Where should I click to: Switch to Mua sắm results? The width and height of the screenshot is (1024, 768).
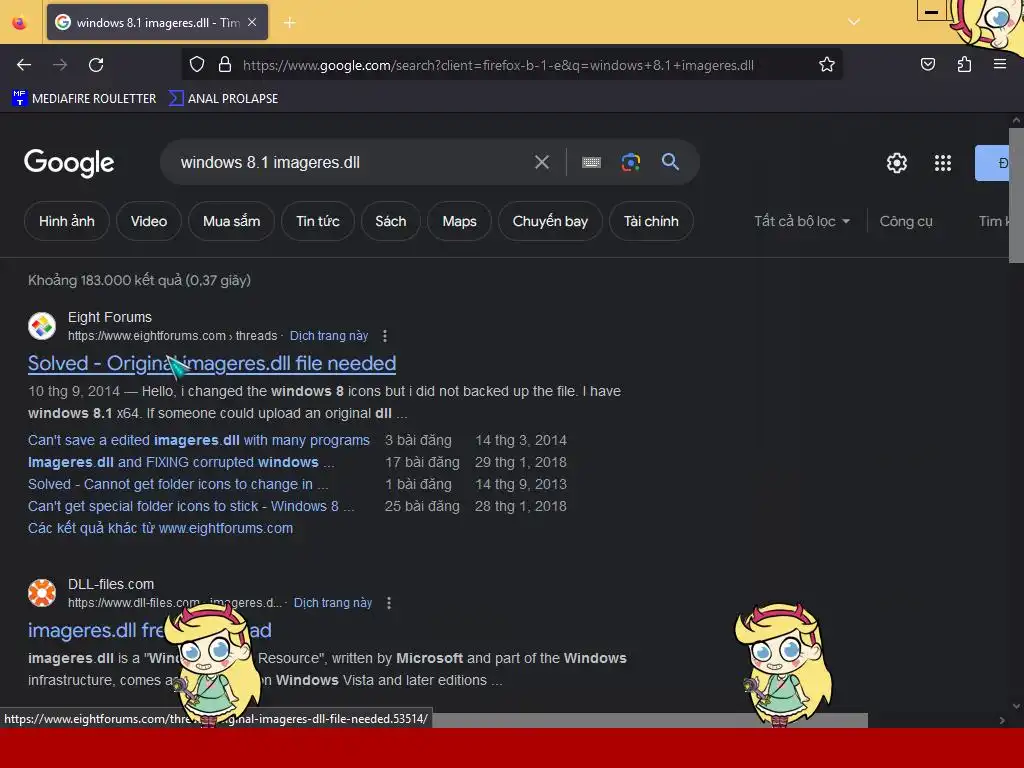pyautogui.click(x=231, y=221)
